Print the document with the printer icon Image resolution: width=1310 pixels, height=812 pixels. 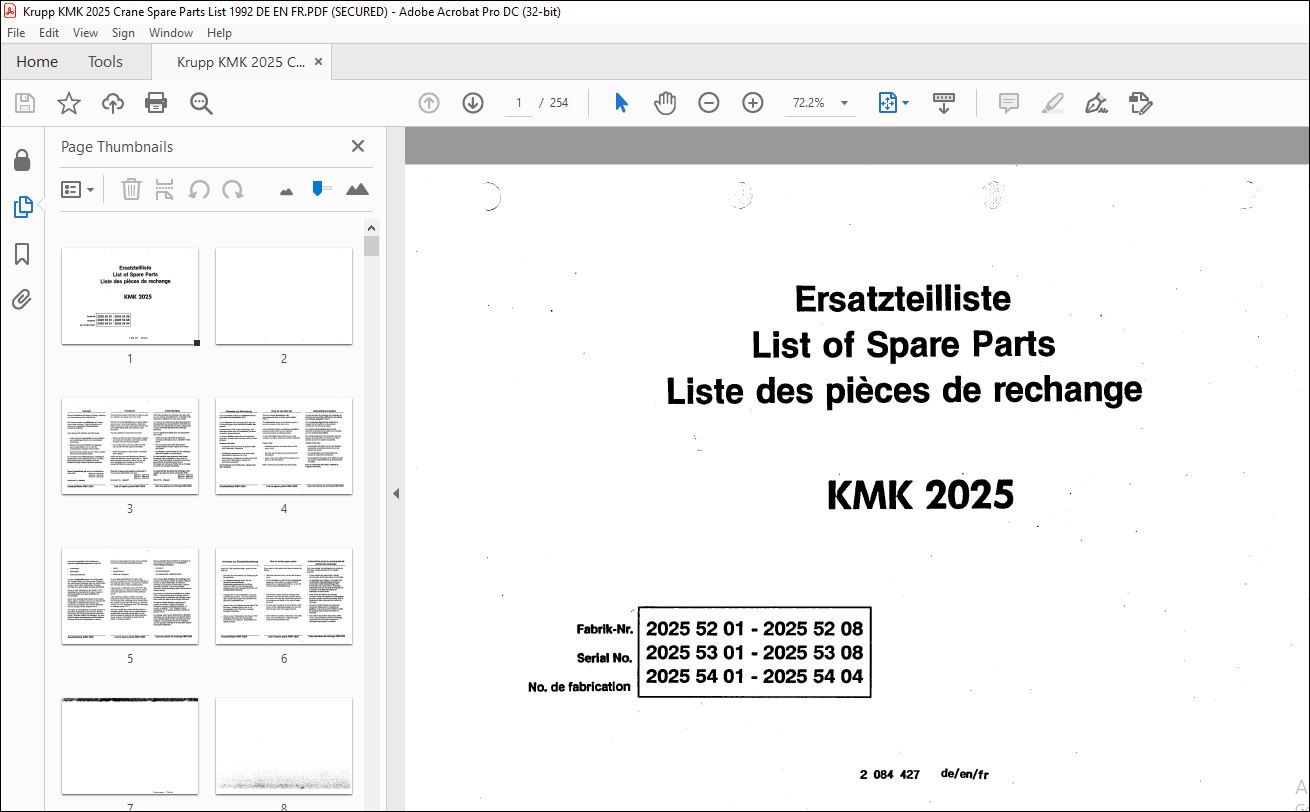[x=156, y=103]
